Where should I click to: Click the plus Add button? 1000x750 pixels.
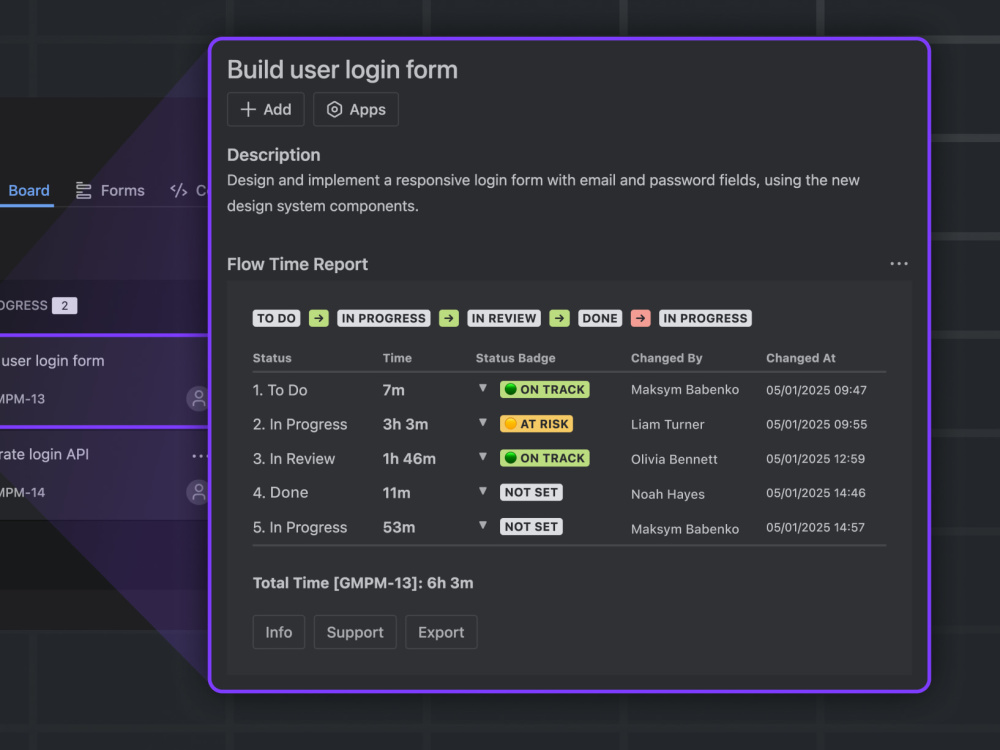tap(265, 109)
